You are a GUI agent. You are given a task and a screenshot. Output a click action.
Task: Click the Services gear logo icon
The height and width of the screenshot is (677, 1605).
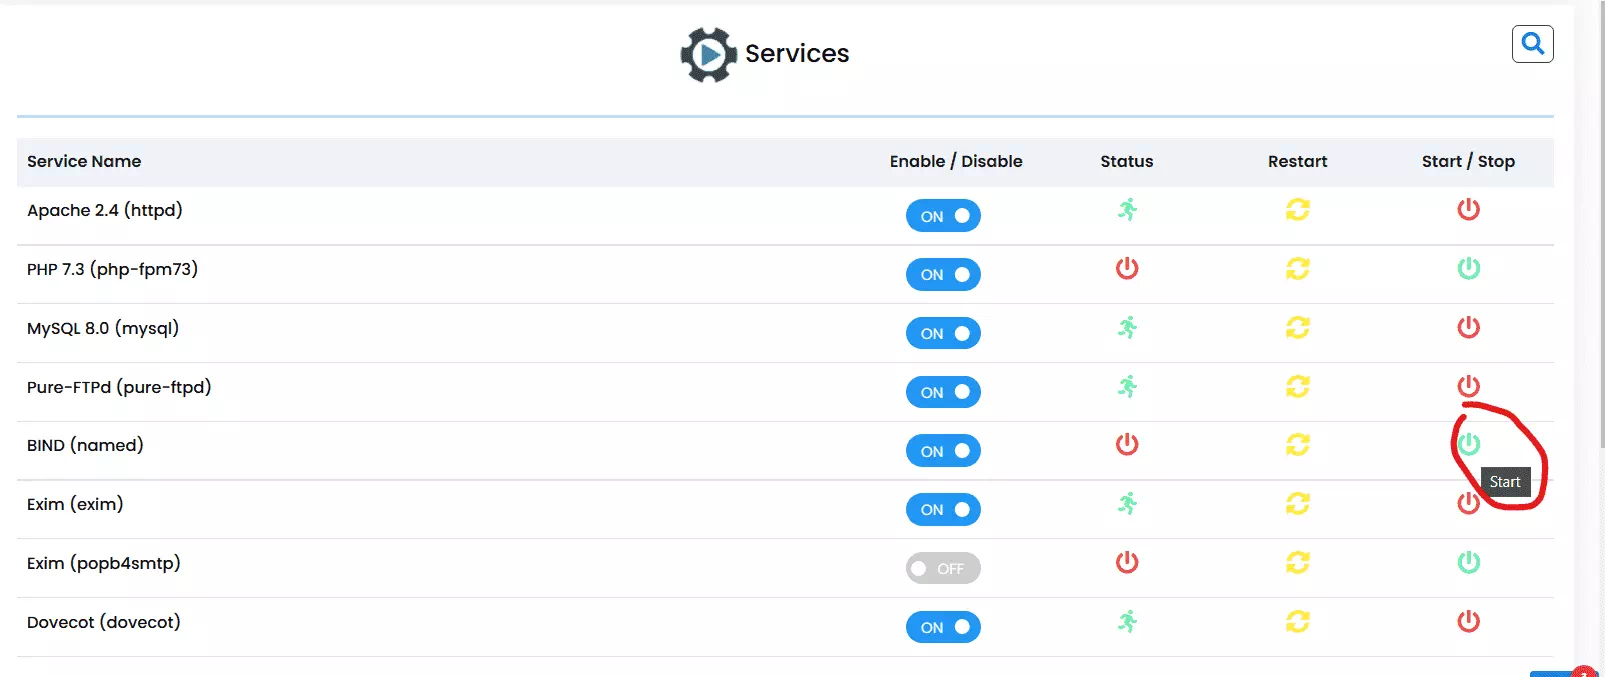coord(709,54)
